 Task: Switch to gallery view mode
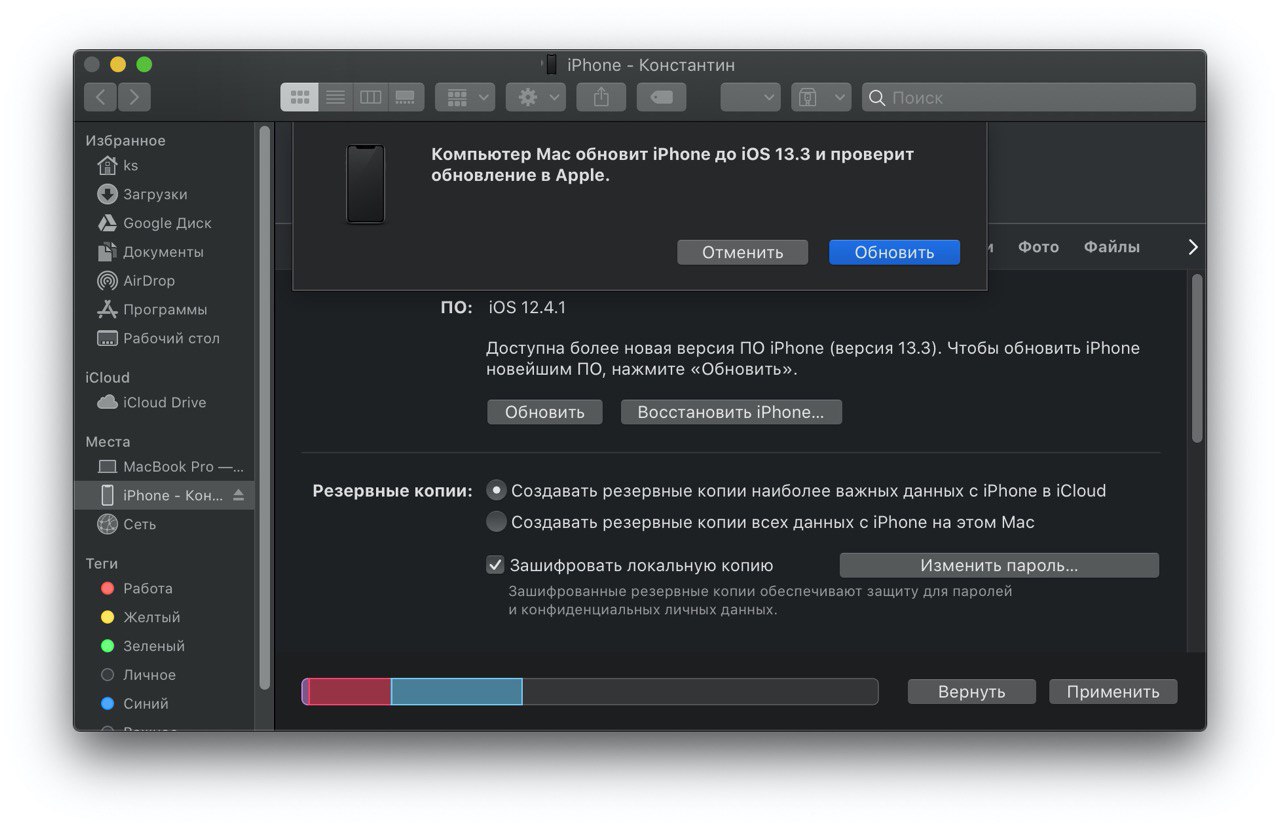[406, 97]
